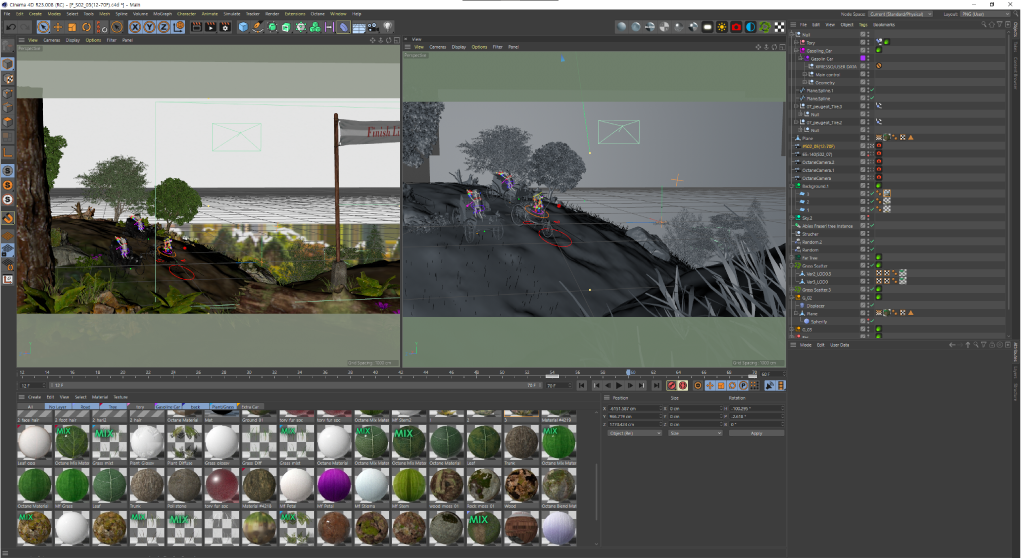Add a Cube primitive object
The height and width of the screenshot is (558, 1021).
tap(243, 27)
